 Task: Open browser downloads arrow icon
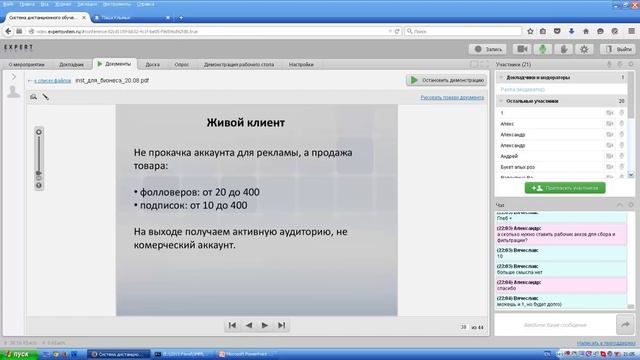(x=571, y=31)
